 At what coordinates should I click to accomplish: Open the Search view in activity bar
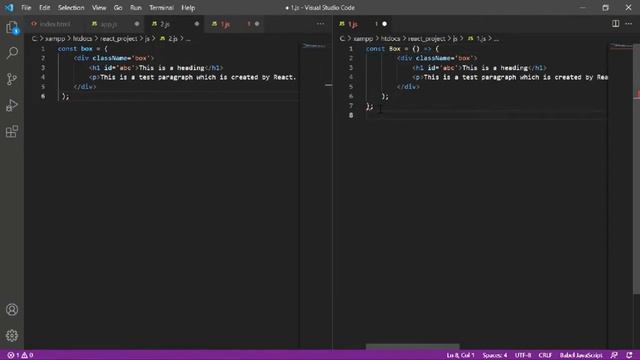tap(12, 53)
